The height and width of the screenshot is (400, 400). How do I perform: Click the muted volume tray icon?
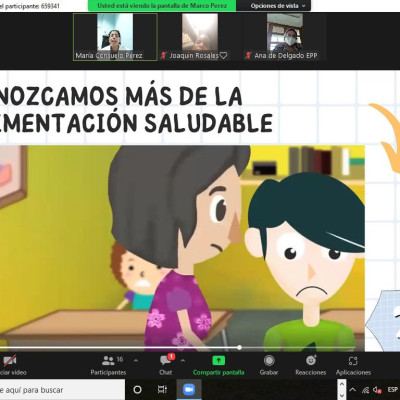(x=377, y=389)
